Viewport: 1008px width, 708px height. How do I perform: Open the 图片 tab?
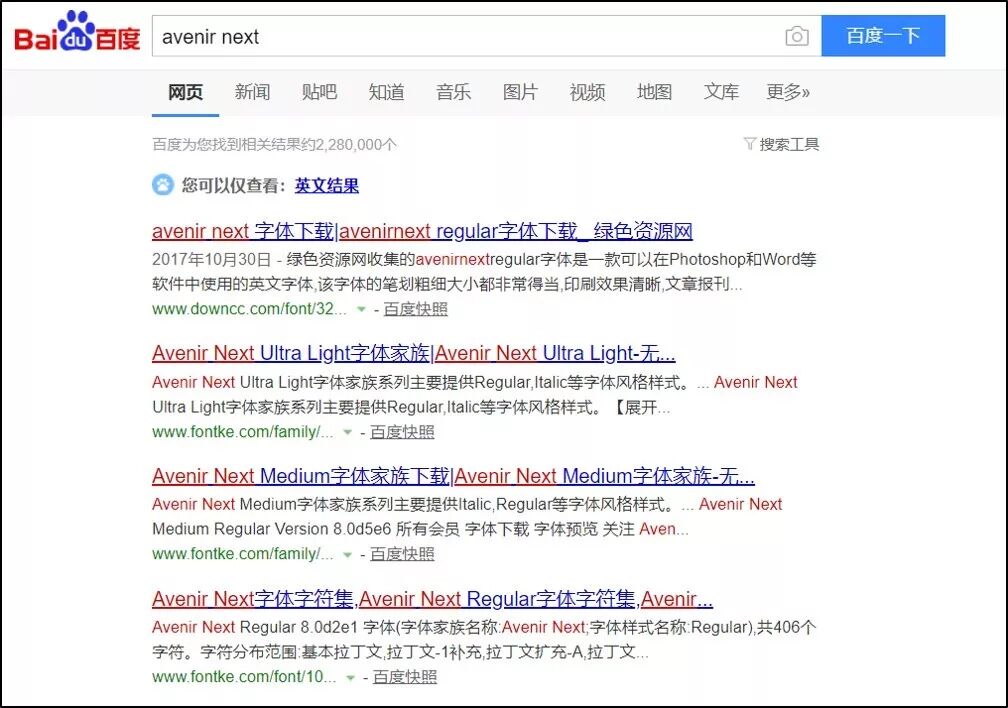pos(520,92)
